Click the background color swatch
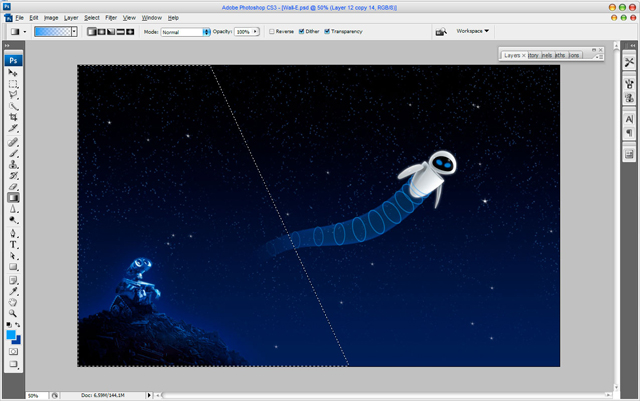640x401 pixels. pos(17,340)
